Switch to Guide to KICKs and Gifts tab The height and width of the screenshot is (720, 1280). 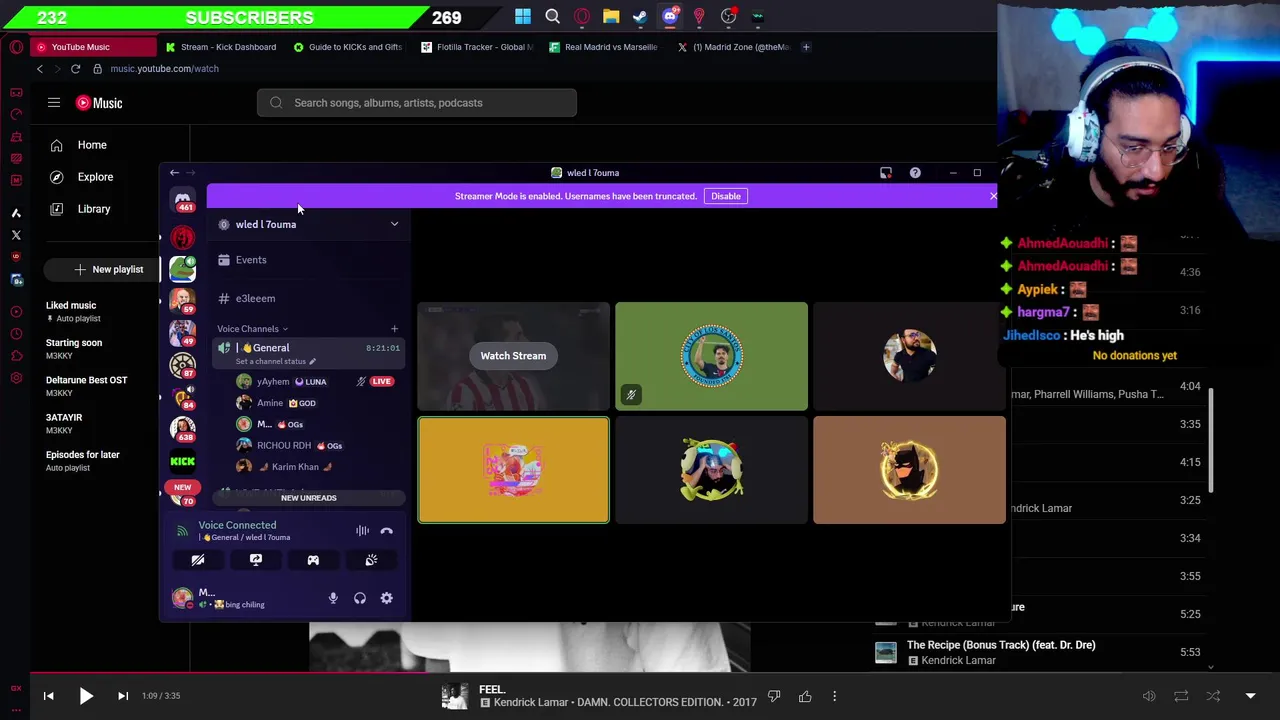[x=350, y=47]
